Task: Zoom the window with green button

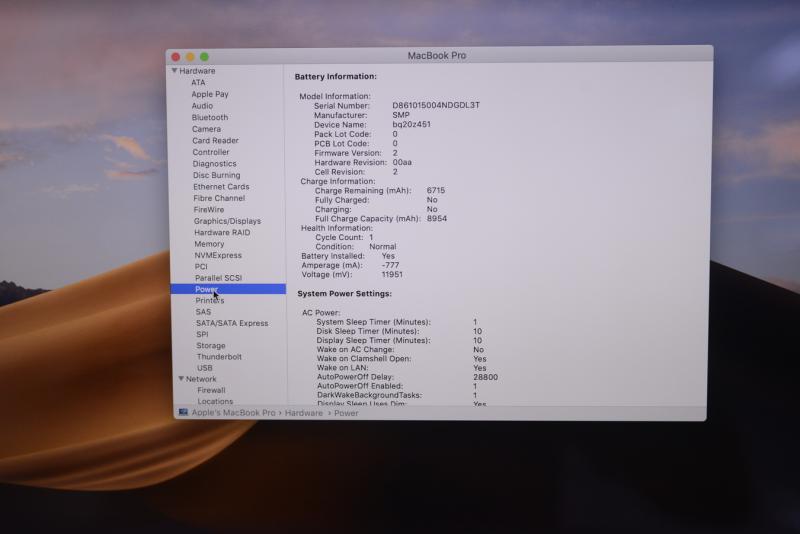Action: (204, 57)
